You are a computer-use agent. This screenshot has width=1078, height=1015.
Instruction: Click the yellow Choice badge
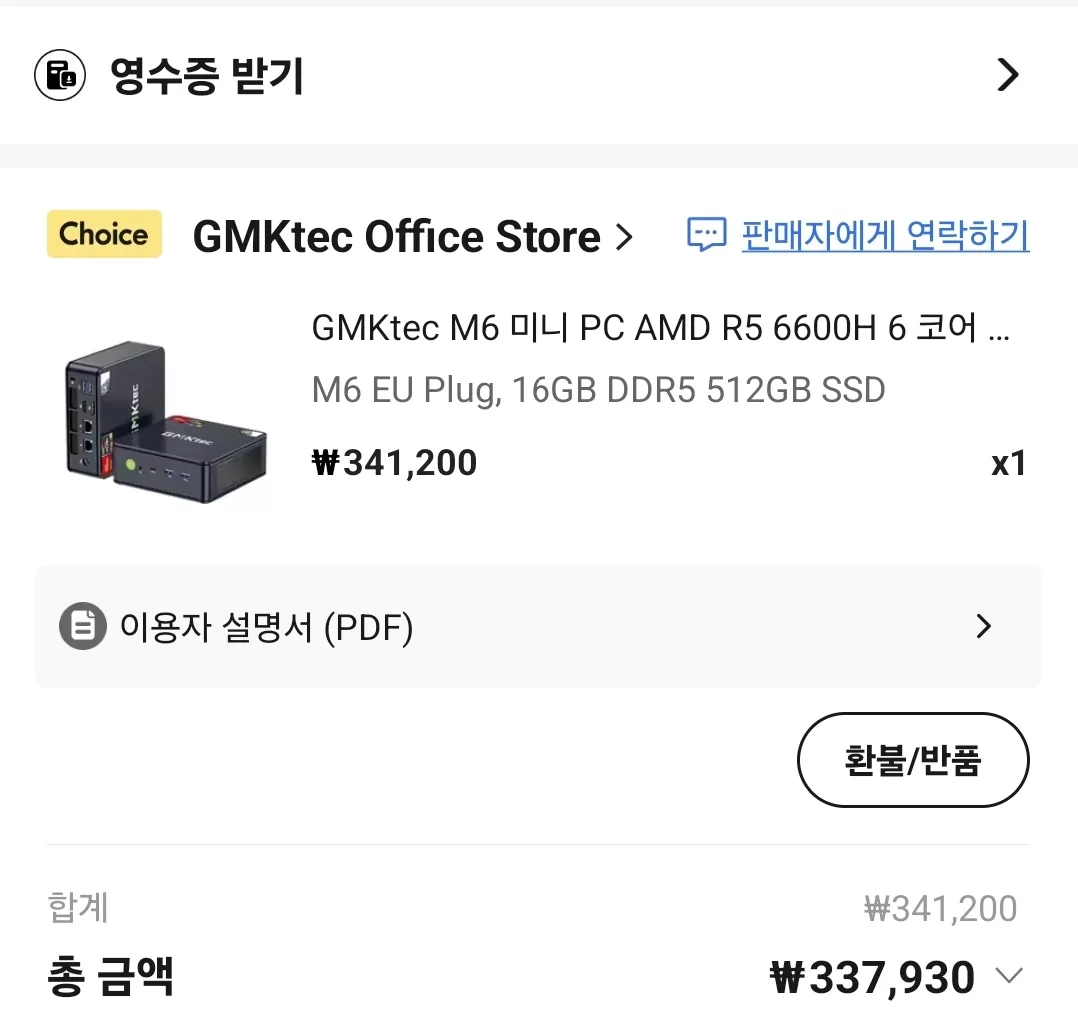point(104,235)
